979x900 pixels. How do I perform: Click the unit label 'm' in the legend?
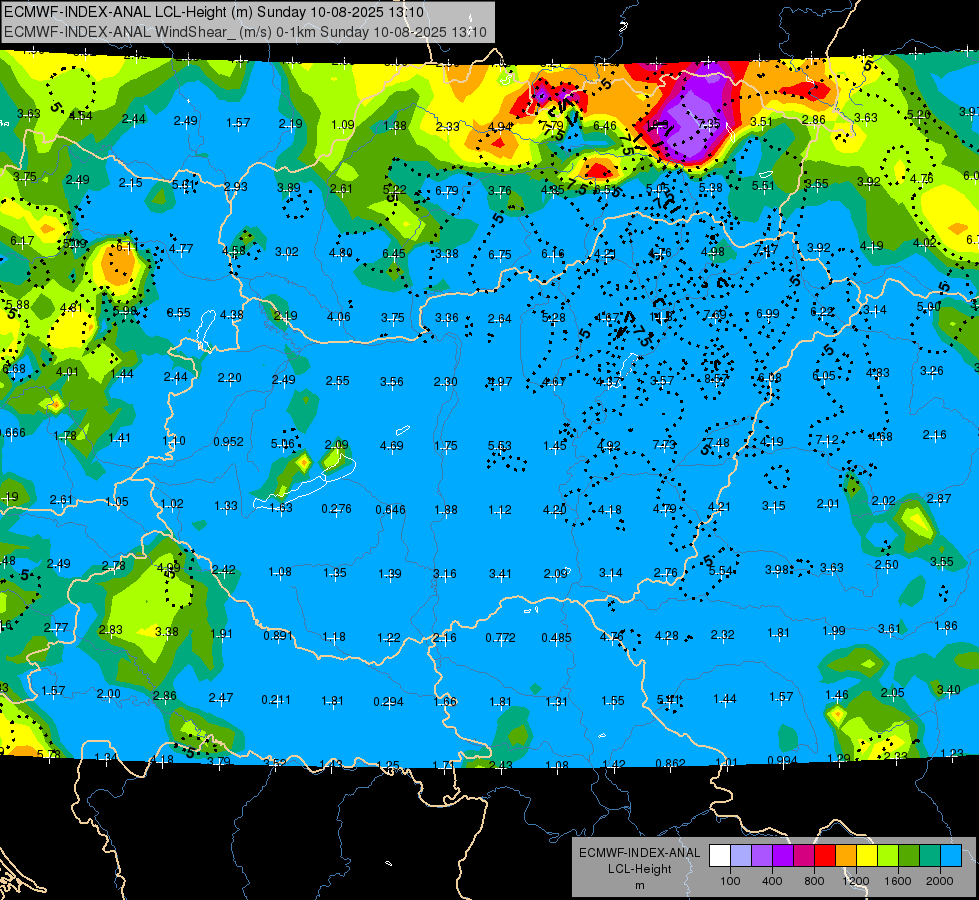point(639,886)
